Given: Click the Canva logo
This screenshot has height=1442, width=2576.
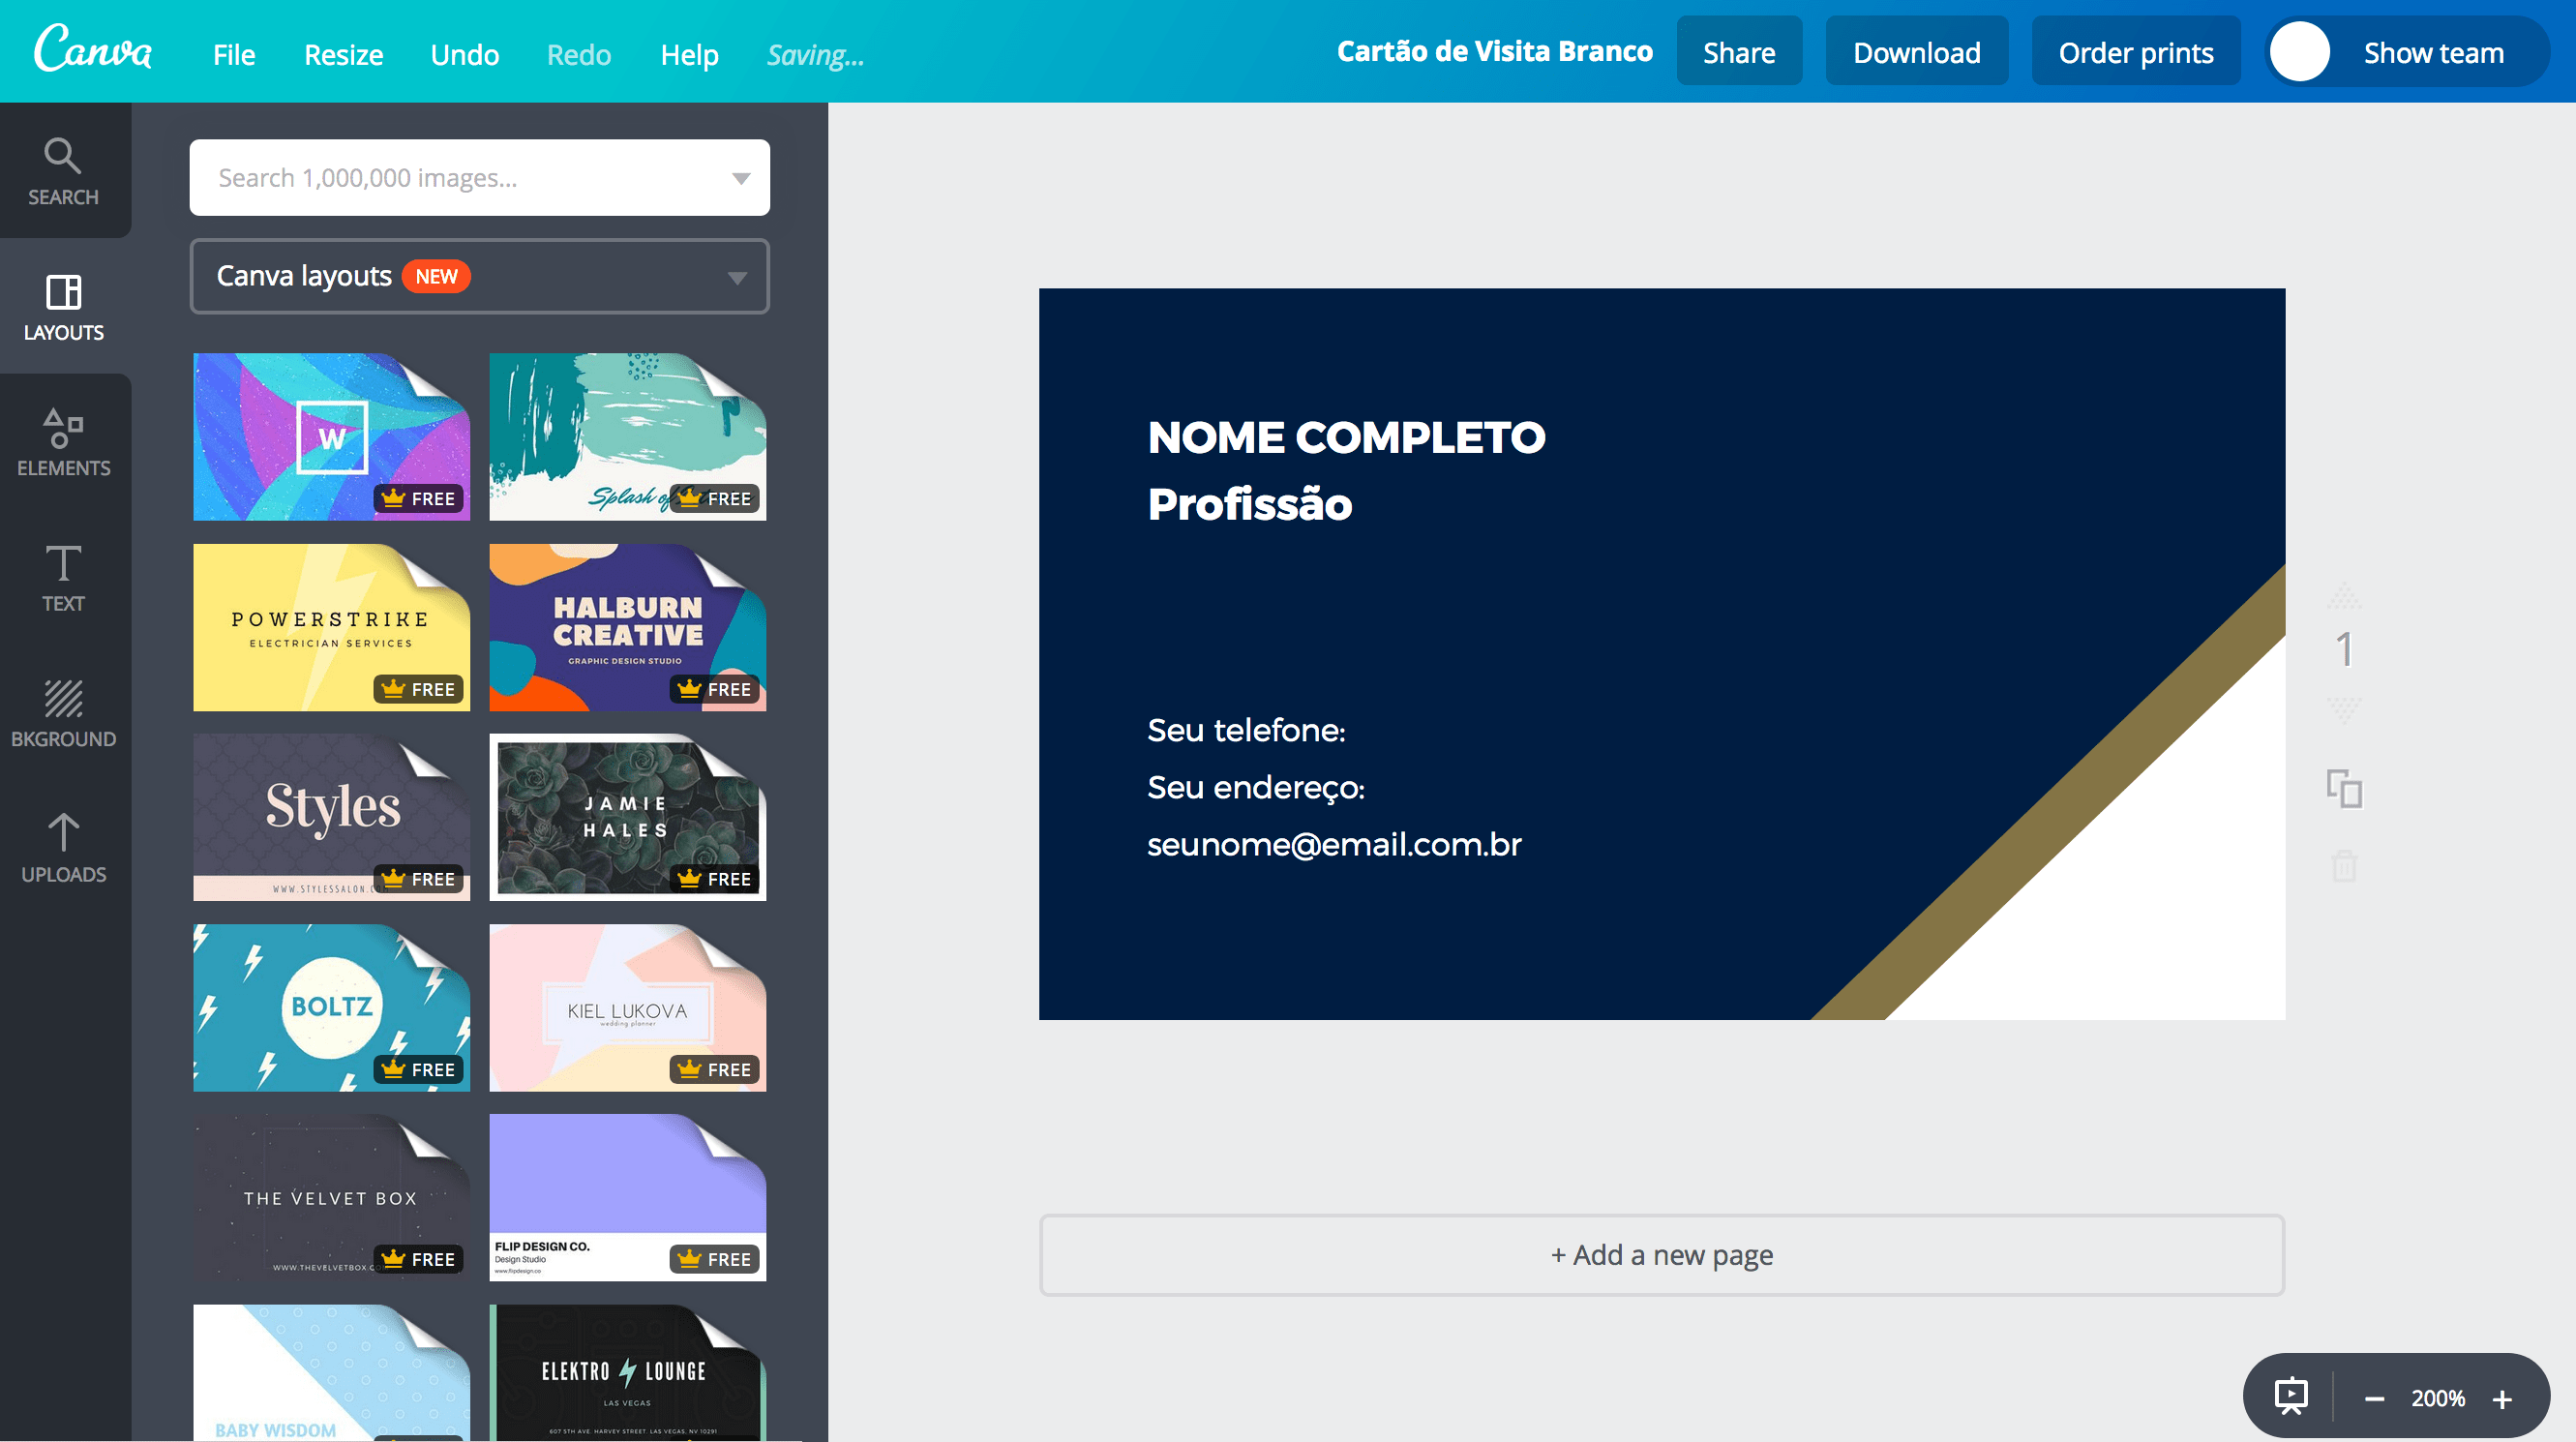Looking at the screenshot, I should point(93,48).
